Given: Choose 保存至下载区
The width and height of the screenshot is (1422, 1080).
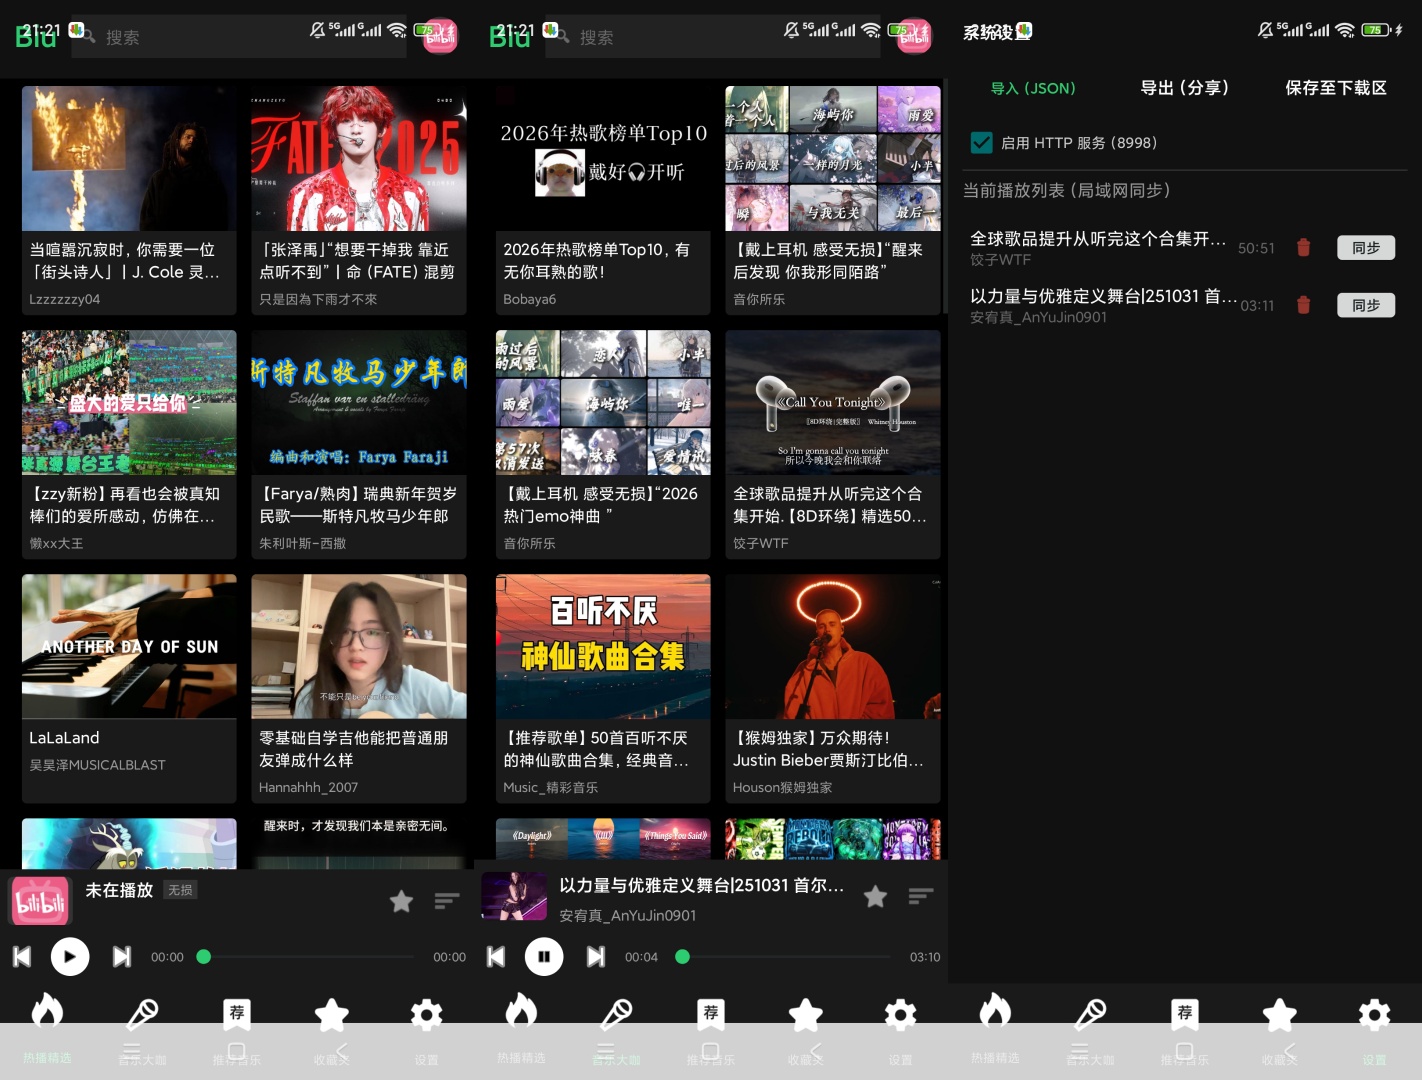Looking at the screenshot, I should point(1336,88).
